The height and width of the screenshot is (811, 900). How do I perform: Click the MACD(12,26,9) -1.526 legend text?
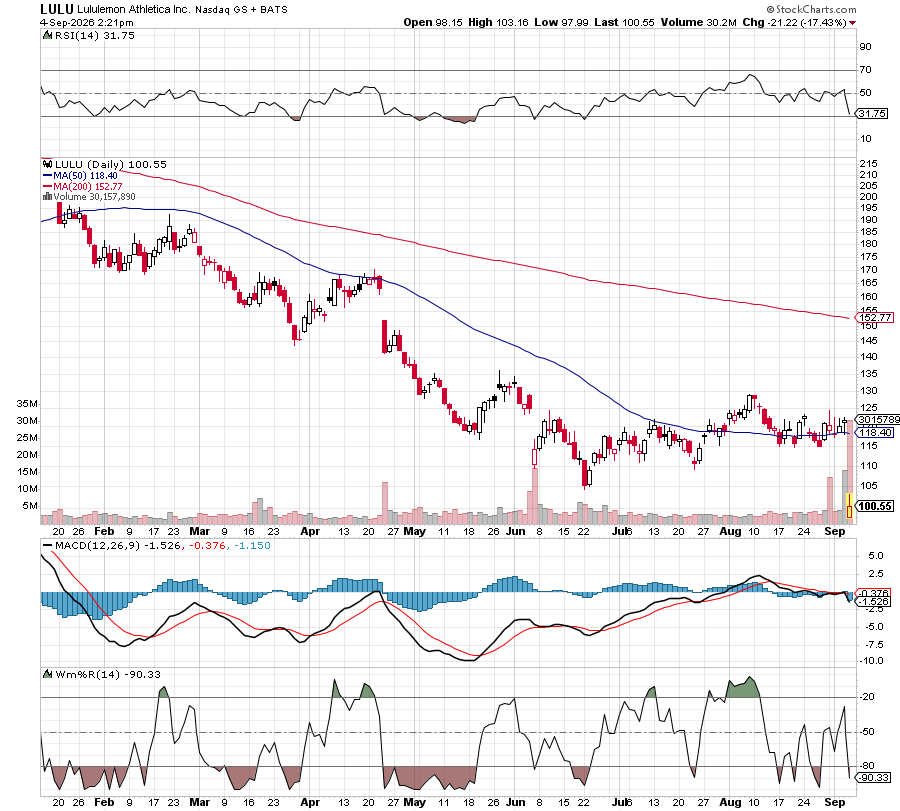(x=118, y=545)
